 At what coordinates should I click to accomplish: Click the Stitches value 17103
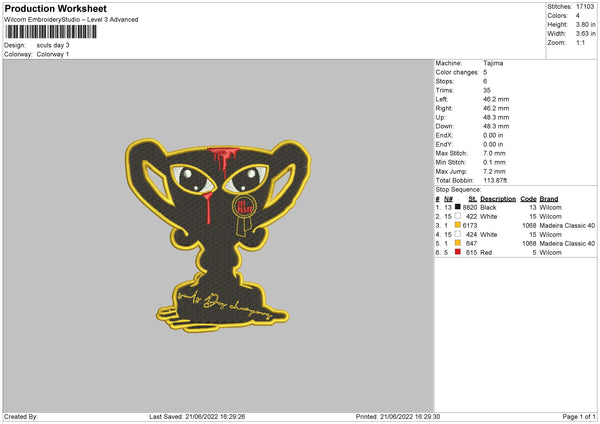[585, 7]
